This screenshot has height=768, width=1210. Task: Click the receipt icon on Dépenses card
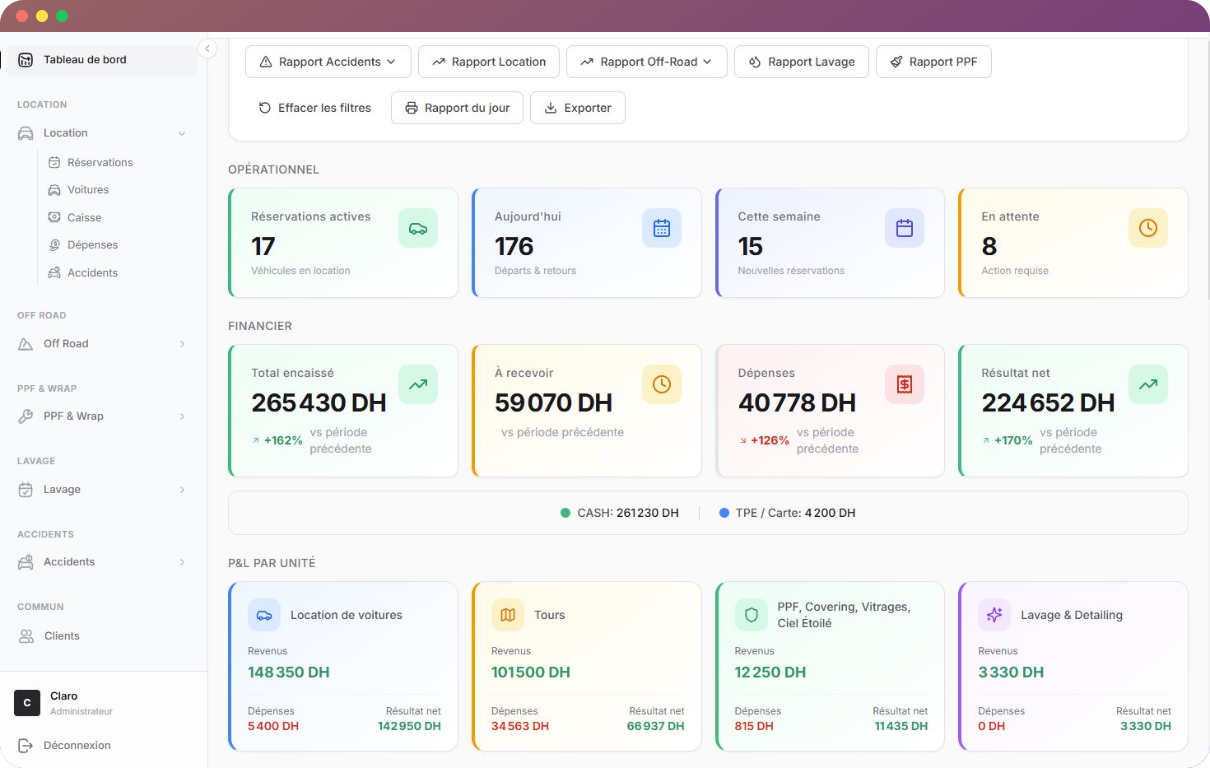coord(904,384)
